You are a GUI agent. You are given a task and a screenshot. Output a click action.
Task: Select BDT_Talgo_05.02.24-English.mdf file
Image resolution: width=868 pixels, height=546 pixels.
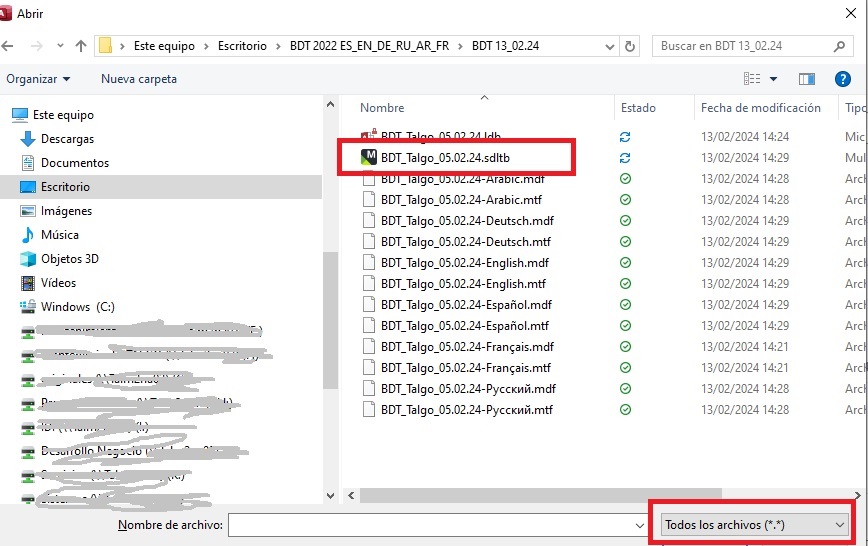465,263
